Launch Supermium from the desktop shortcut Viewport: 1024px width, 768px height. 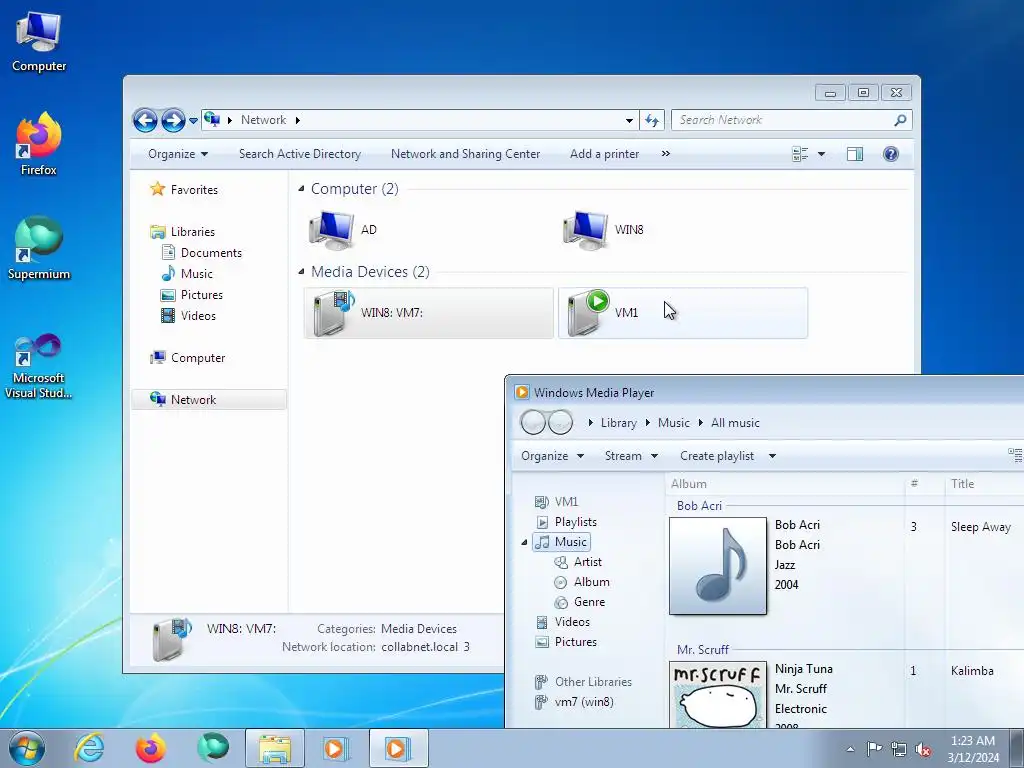pos(39,248)
